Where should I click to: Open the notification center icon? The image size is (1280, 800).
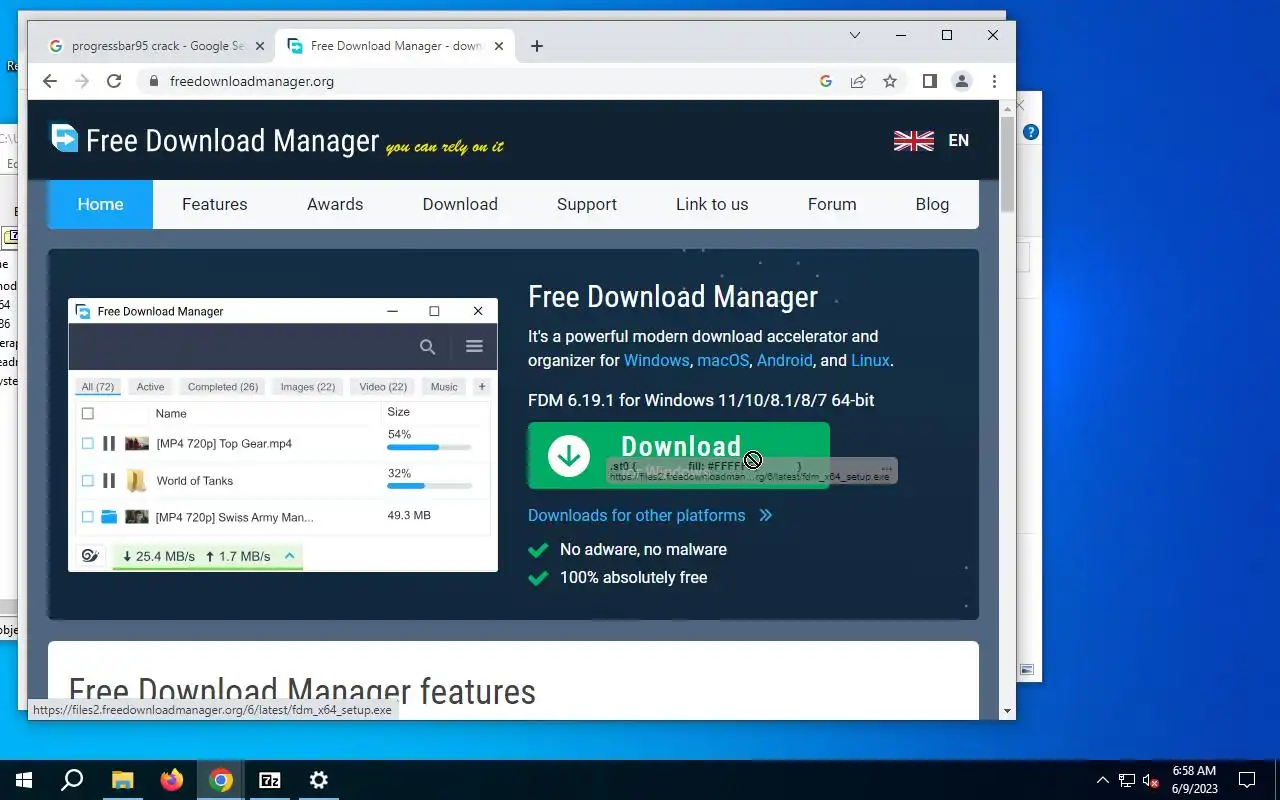(1247, 780)
